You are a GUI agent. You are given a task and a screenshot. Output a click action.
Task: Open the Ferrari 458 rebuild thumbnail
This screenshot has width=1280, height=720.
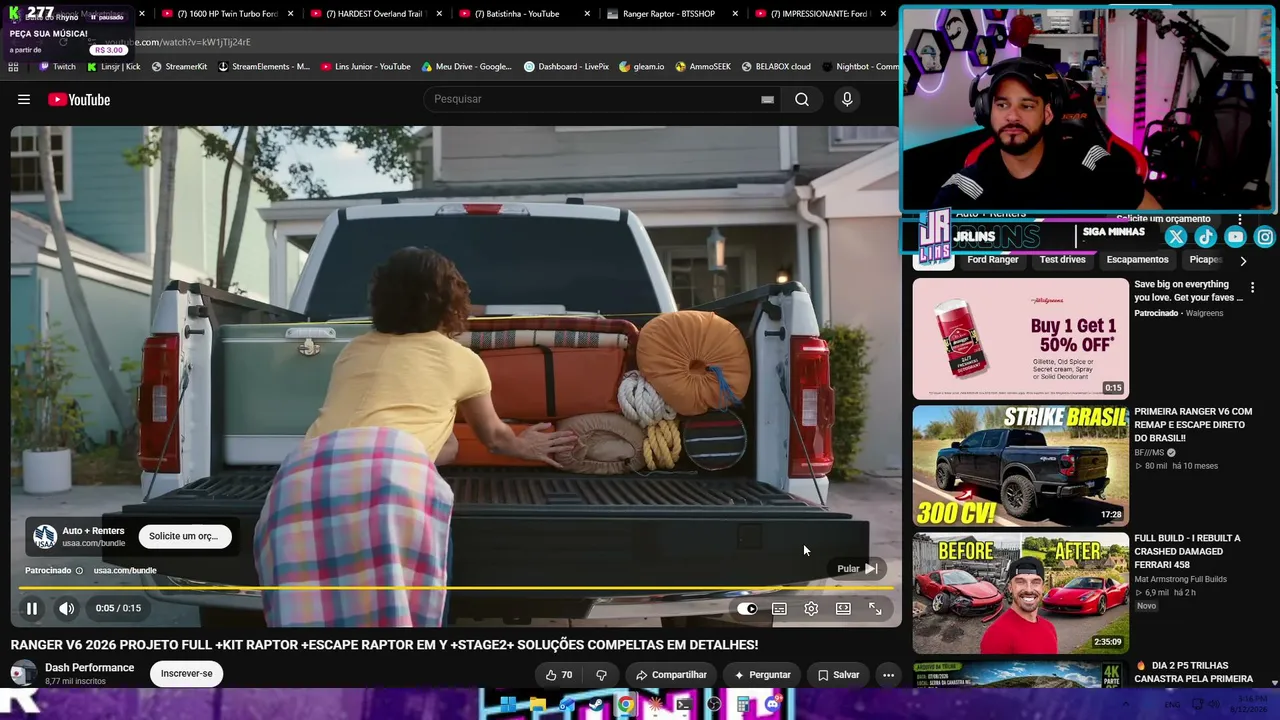coord(1020,593)
